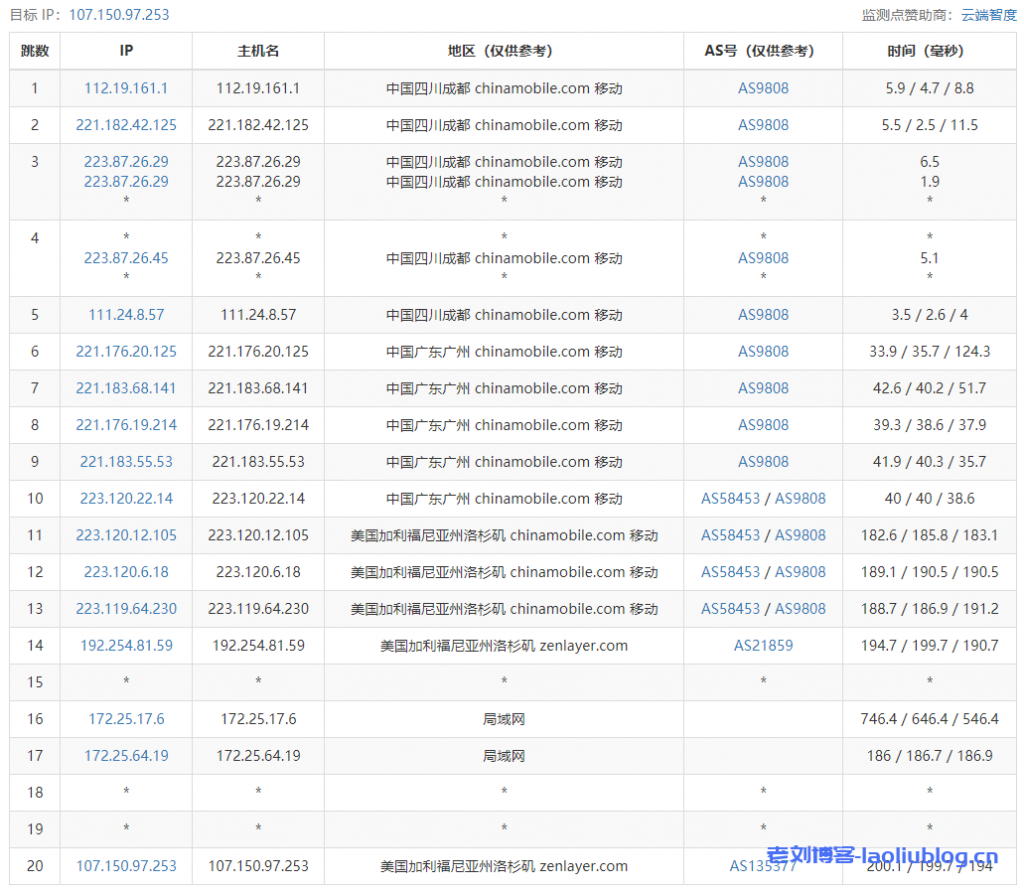Image resolution: width=1024 pixels, height=893 pixels.
Task: Click IP link 112.19.161.1
Action: click(126, 88)
